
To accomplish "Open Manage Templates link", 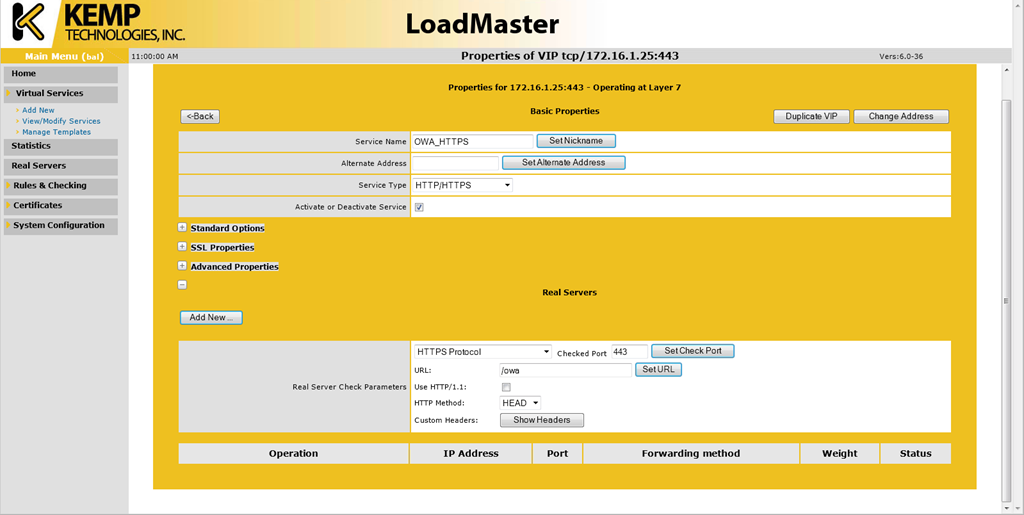I will tap(57, 132).
